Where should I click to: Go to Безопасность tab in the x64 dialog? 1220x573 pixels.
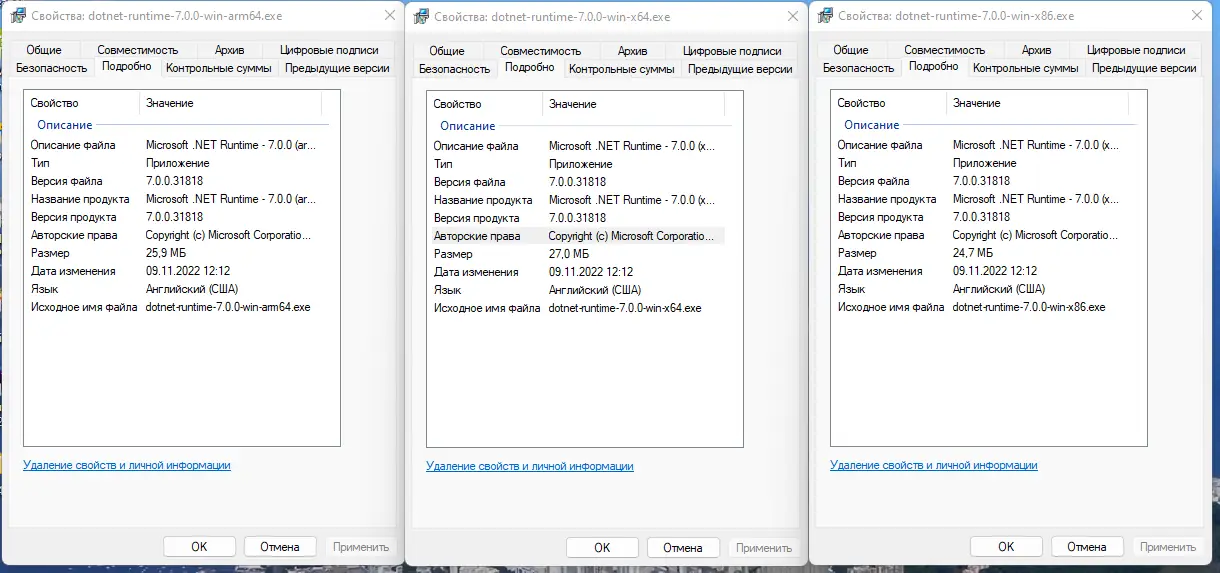(x=455, y=69)
